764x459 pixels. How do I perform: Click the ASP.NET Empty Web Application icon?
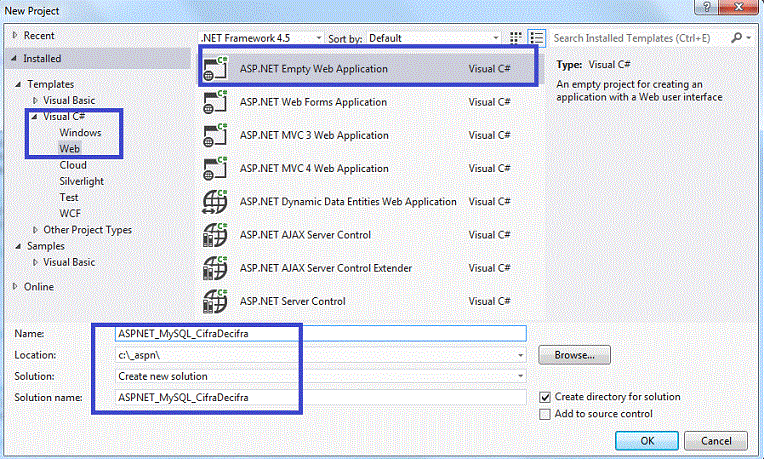pyautogui.click(x=215, y=69)
